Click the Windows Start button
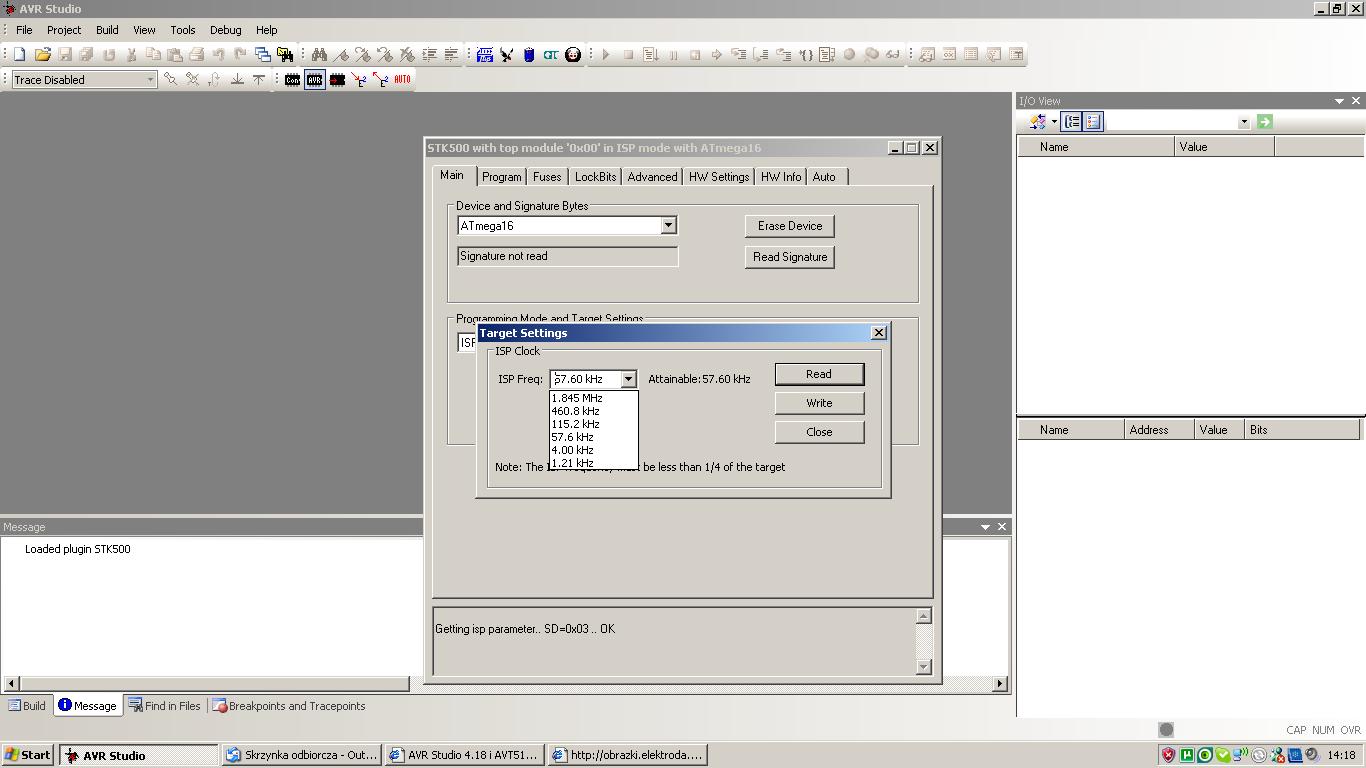The height and width of the screenshot is (768, 1366). click(28, 755)
